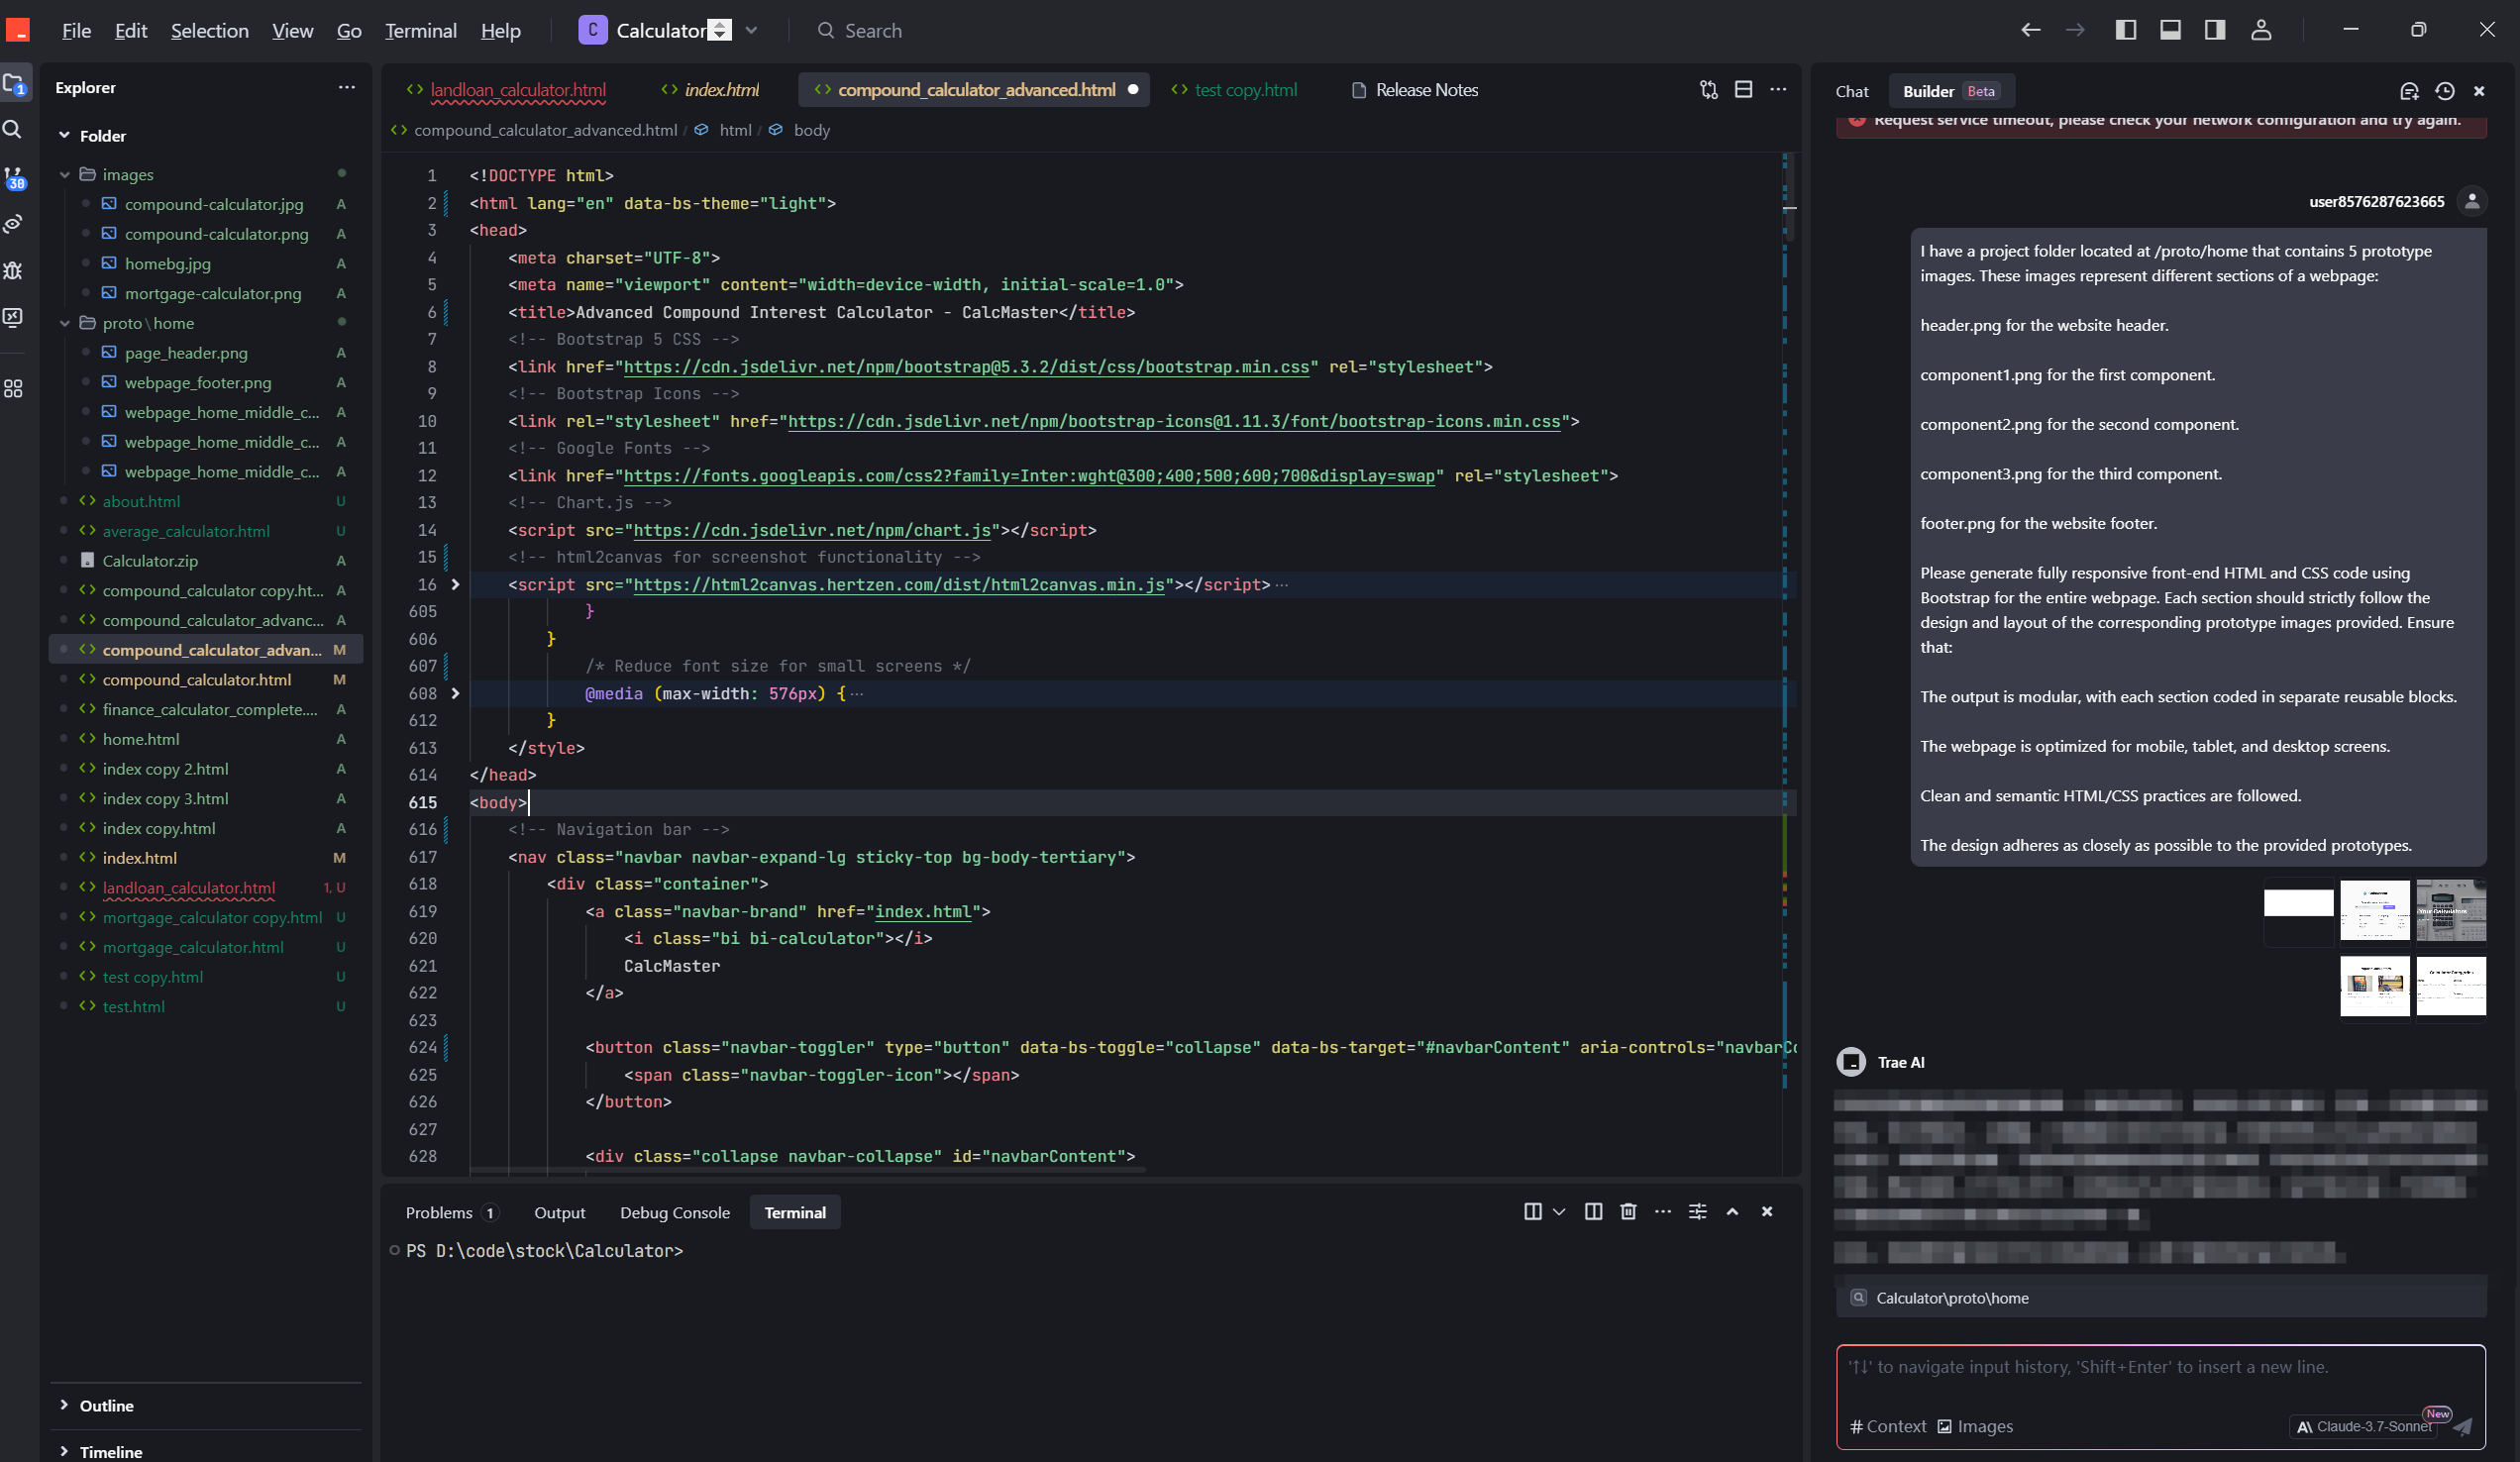Toggle secondary sidebar layout icon
Screen dimensions: 2520x1462
click(x=2215, y=30)
